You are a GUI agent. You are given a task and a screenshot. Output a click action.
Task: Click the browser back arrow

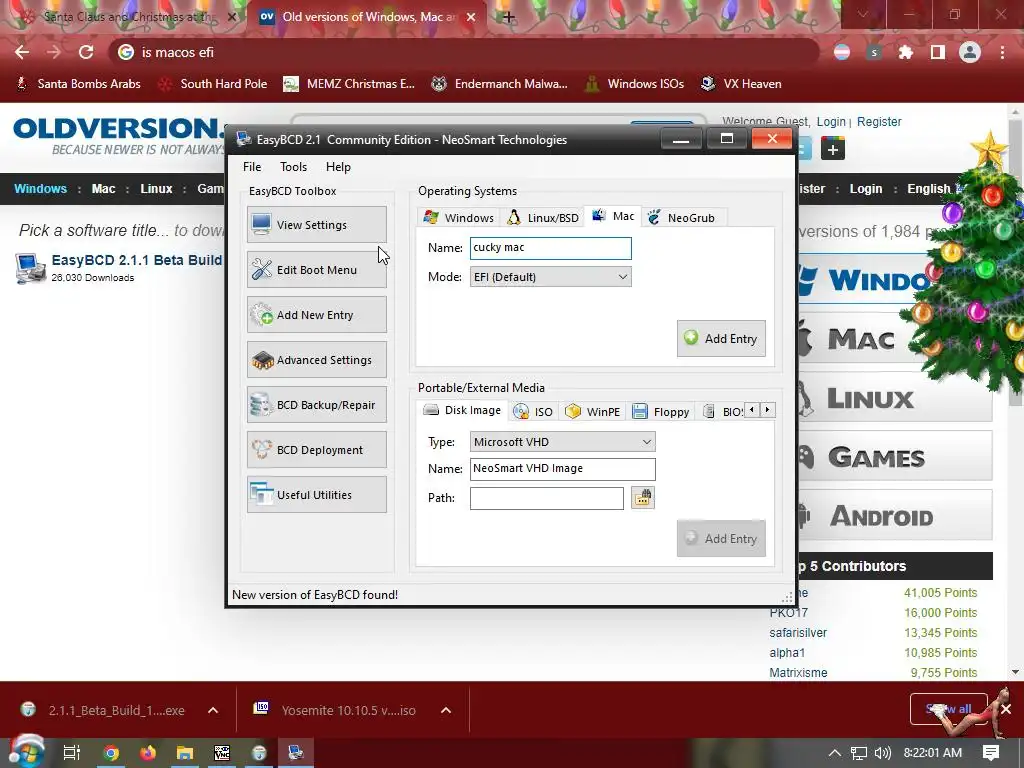pyautogui.click(x=22, y=52)
